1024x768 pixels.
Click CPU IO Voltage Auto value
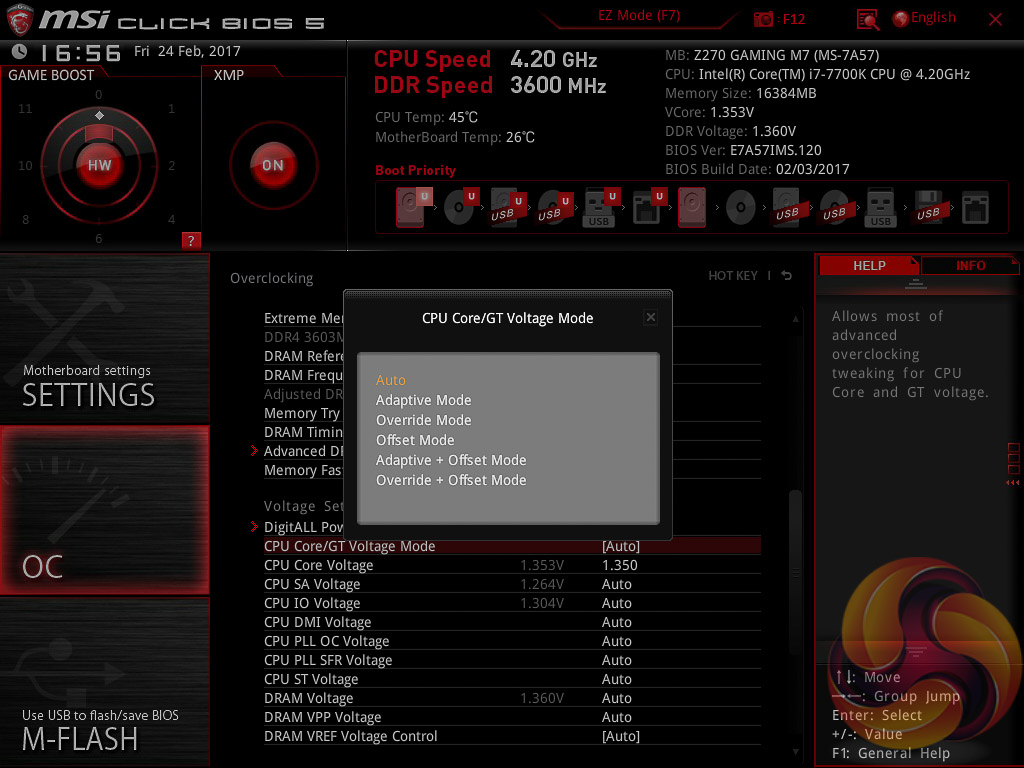pos(616,603)
